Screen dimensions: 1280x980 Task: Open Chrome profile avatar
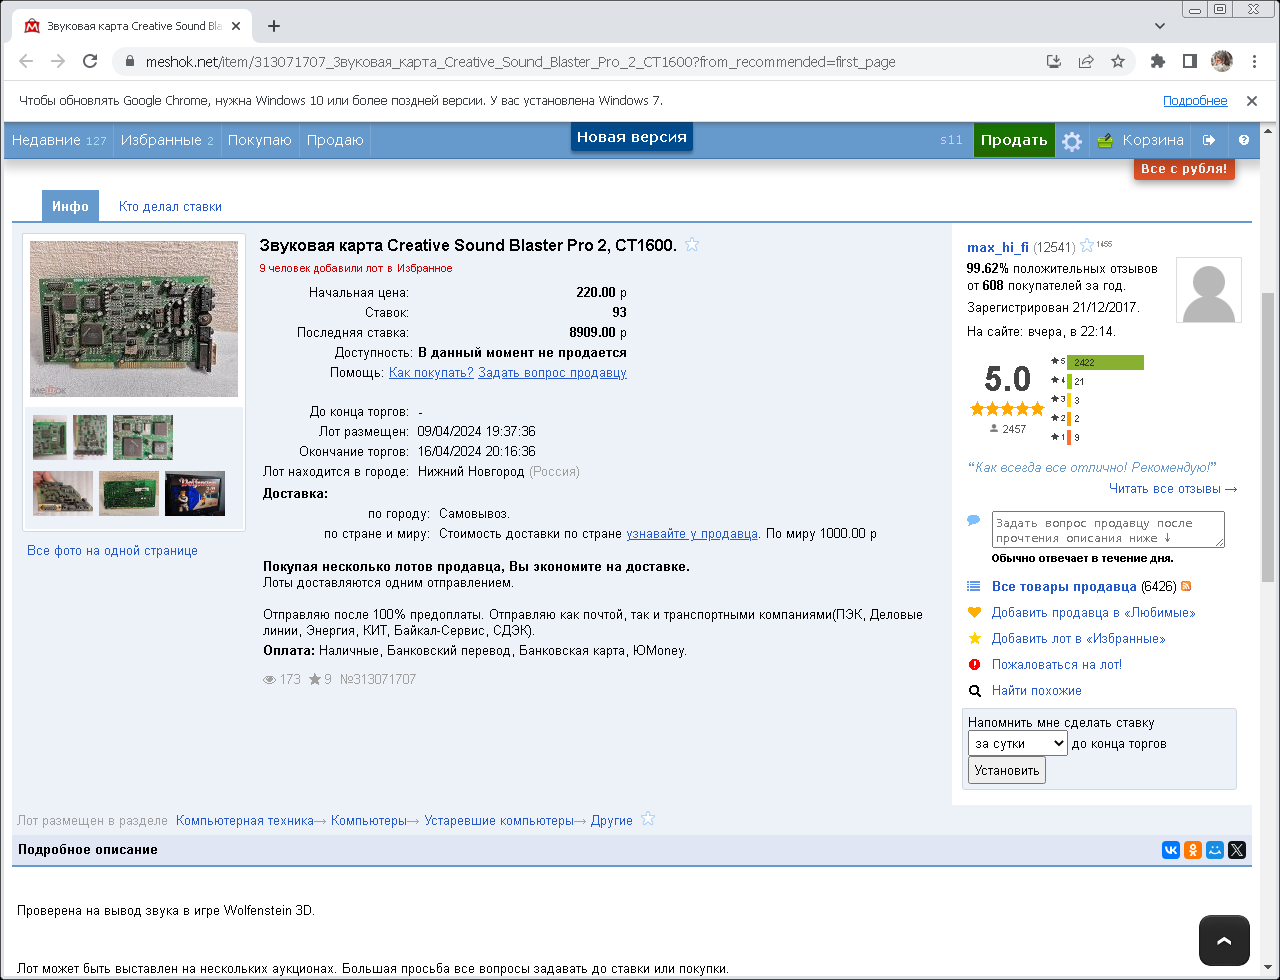click(1222, 61)
